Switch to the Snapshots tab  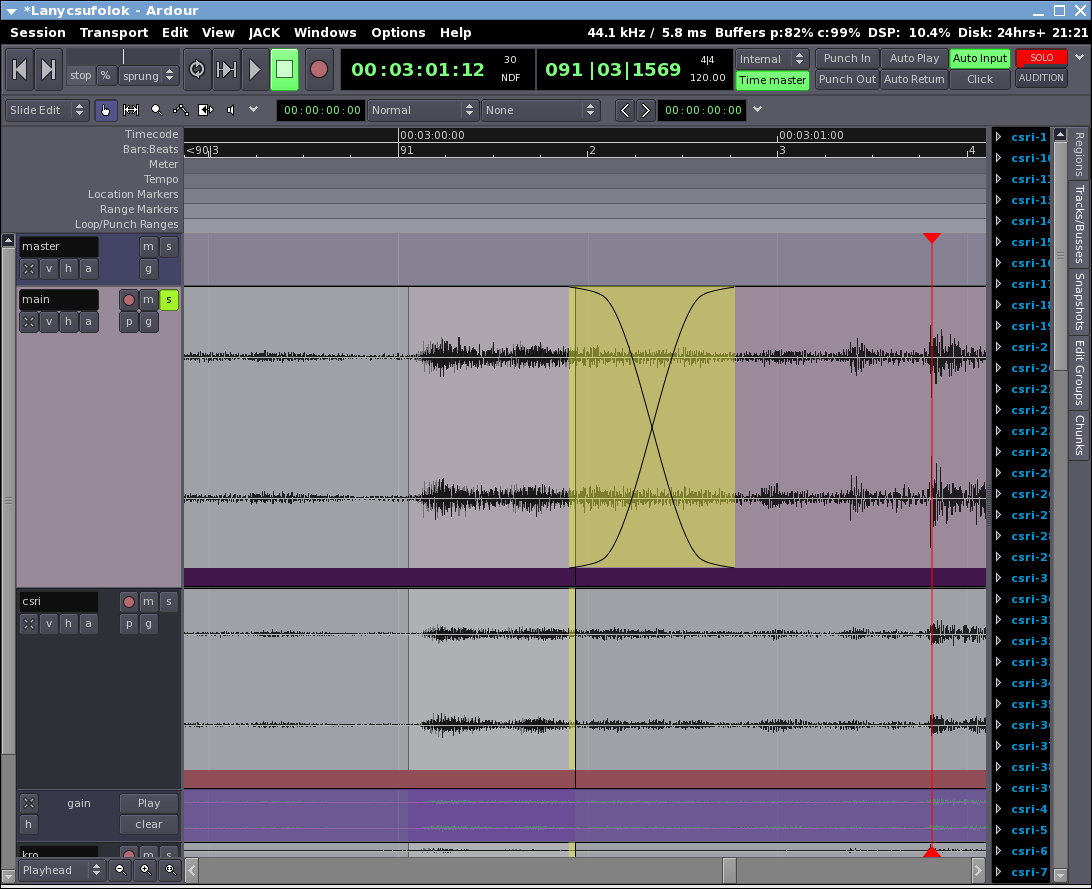(x=1079, y=300)
